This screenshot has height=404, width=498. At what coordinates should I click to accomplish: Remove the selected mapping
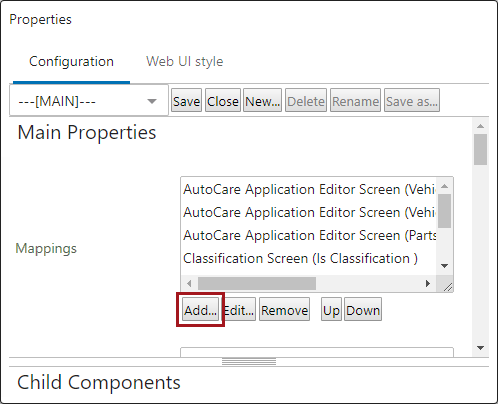coord(284,310)
